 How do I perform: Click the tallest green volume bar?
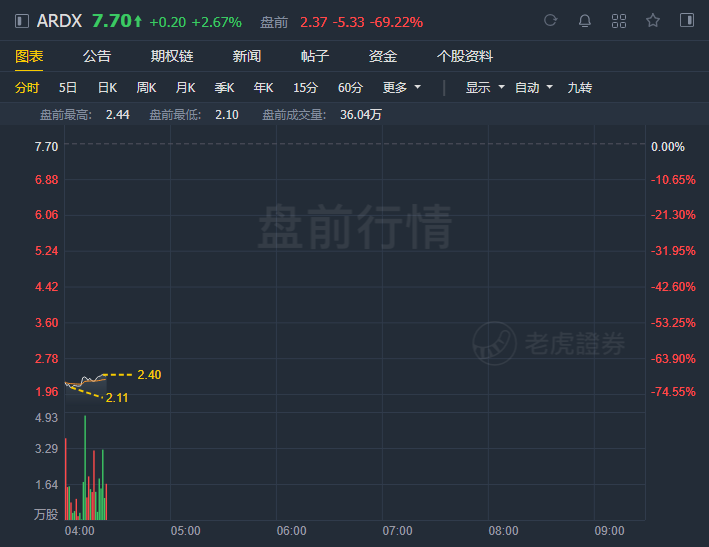(x=85, y=467)
